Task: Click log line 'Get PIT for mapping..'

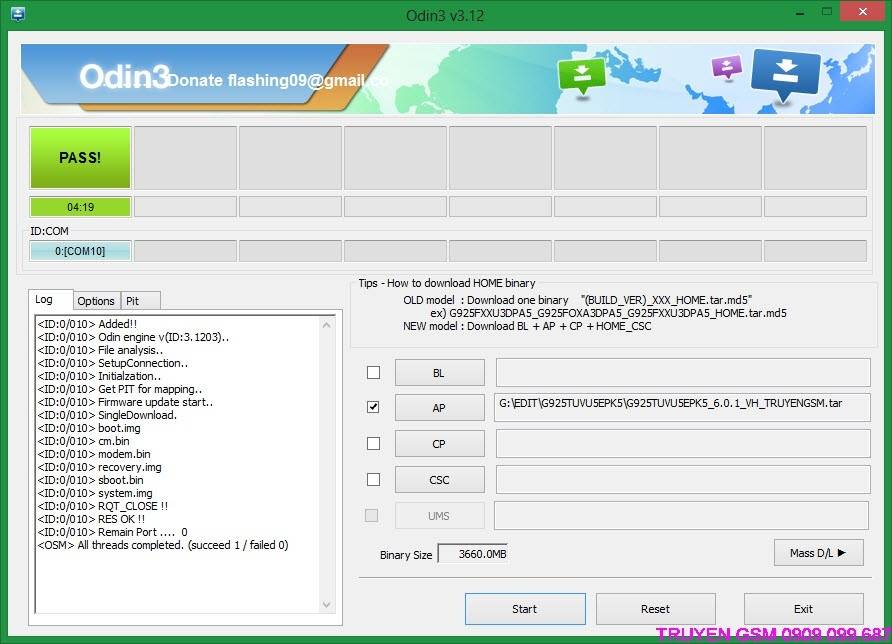Action: point(120,389)
